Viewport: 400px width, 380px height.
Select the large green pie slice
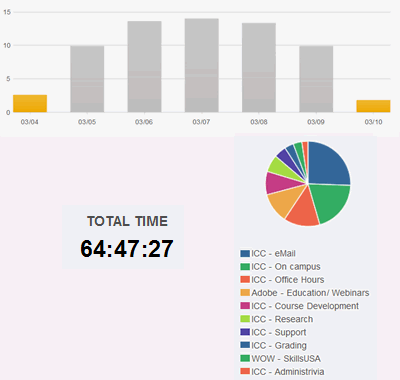click(332, 202)
